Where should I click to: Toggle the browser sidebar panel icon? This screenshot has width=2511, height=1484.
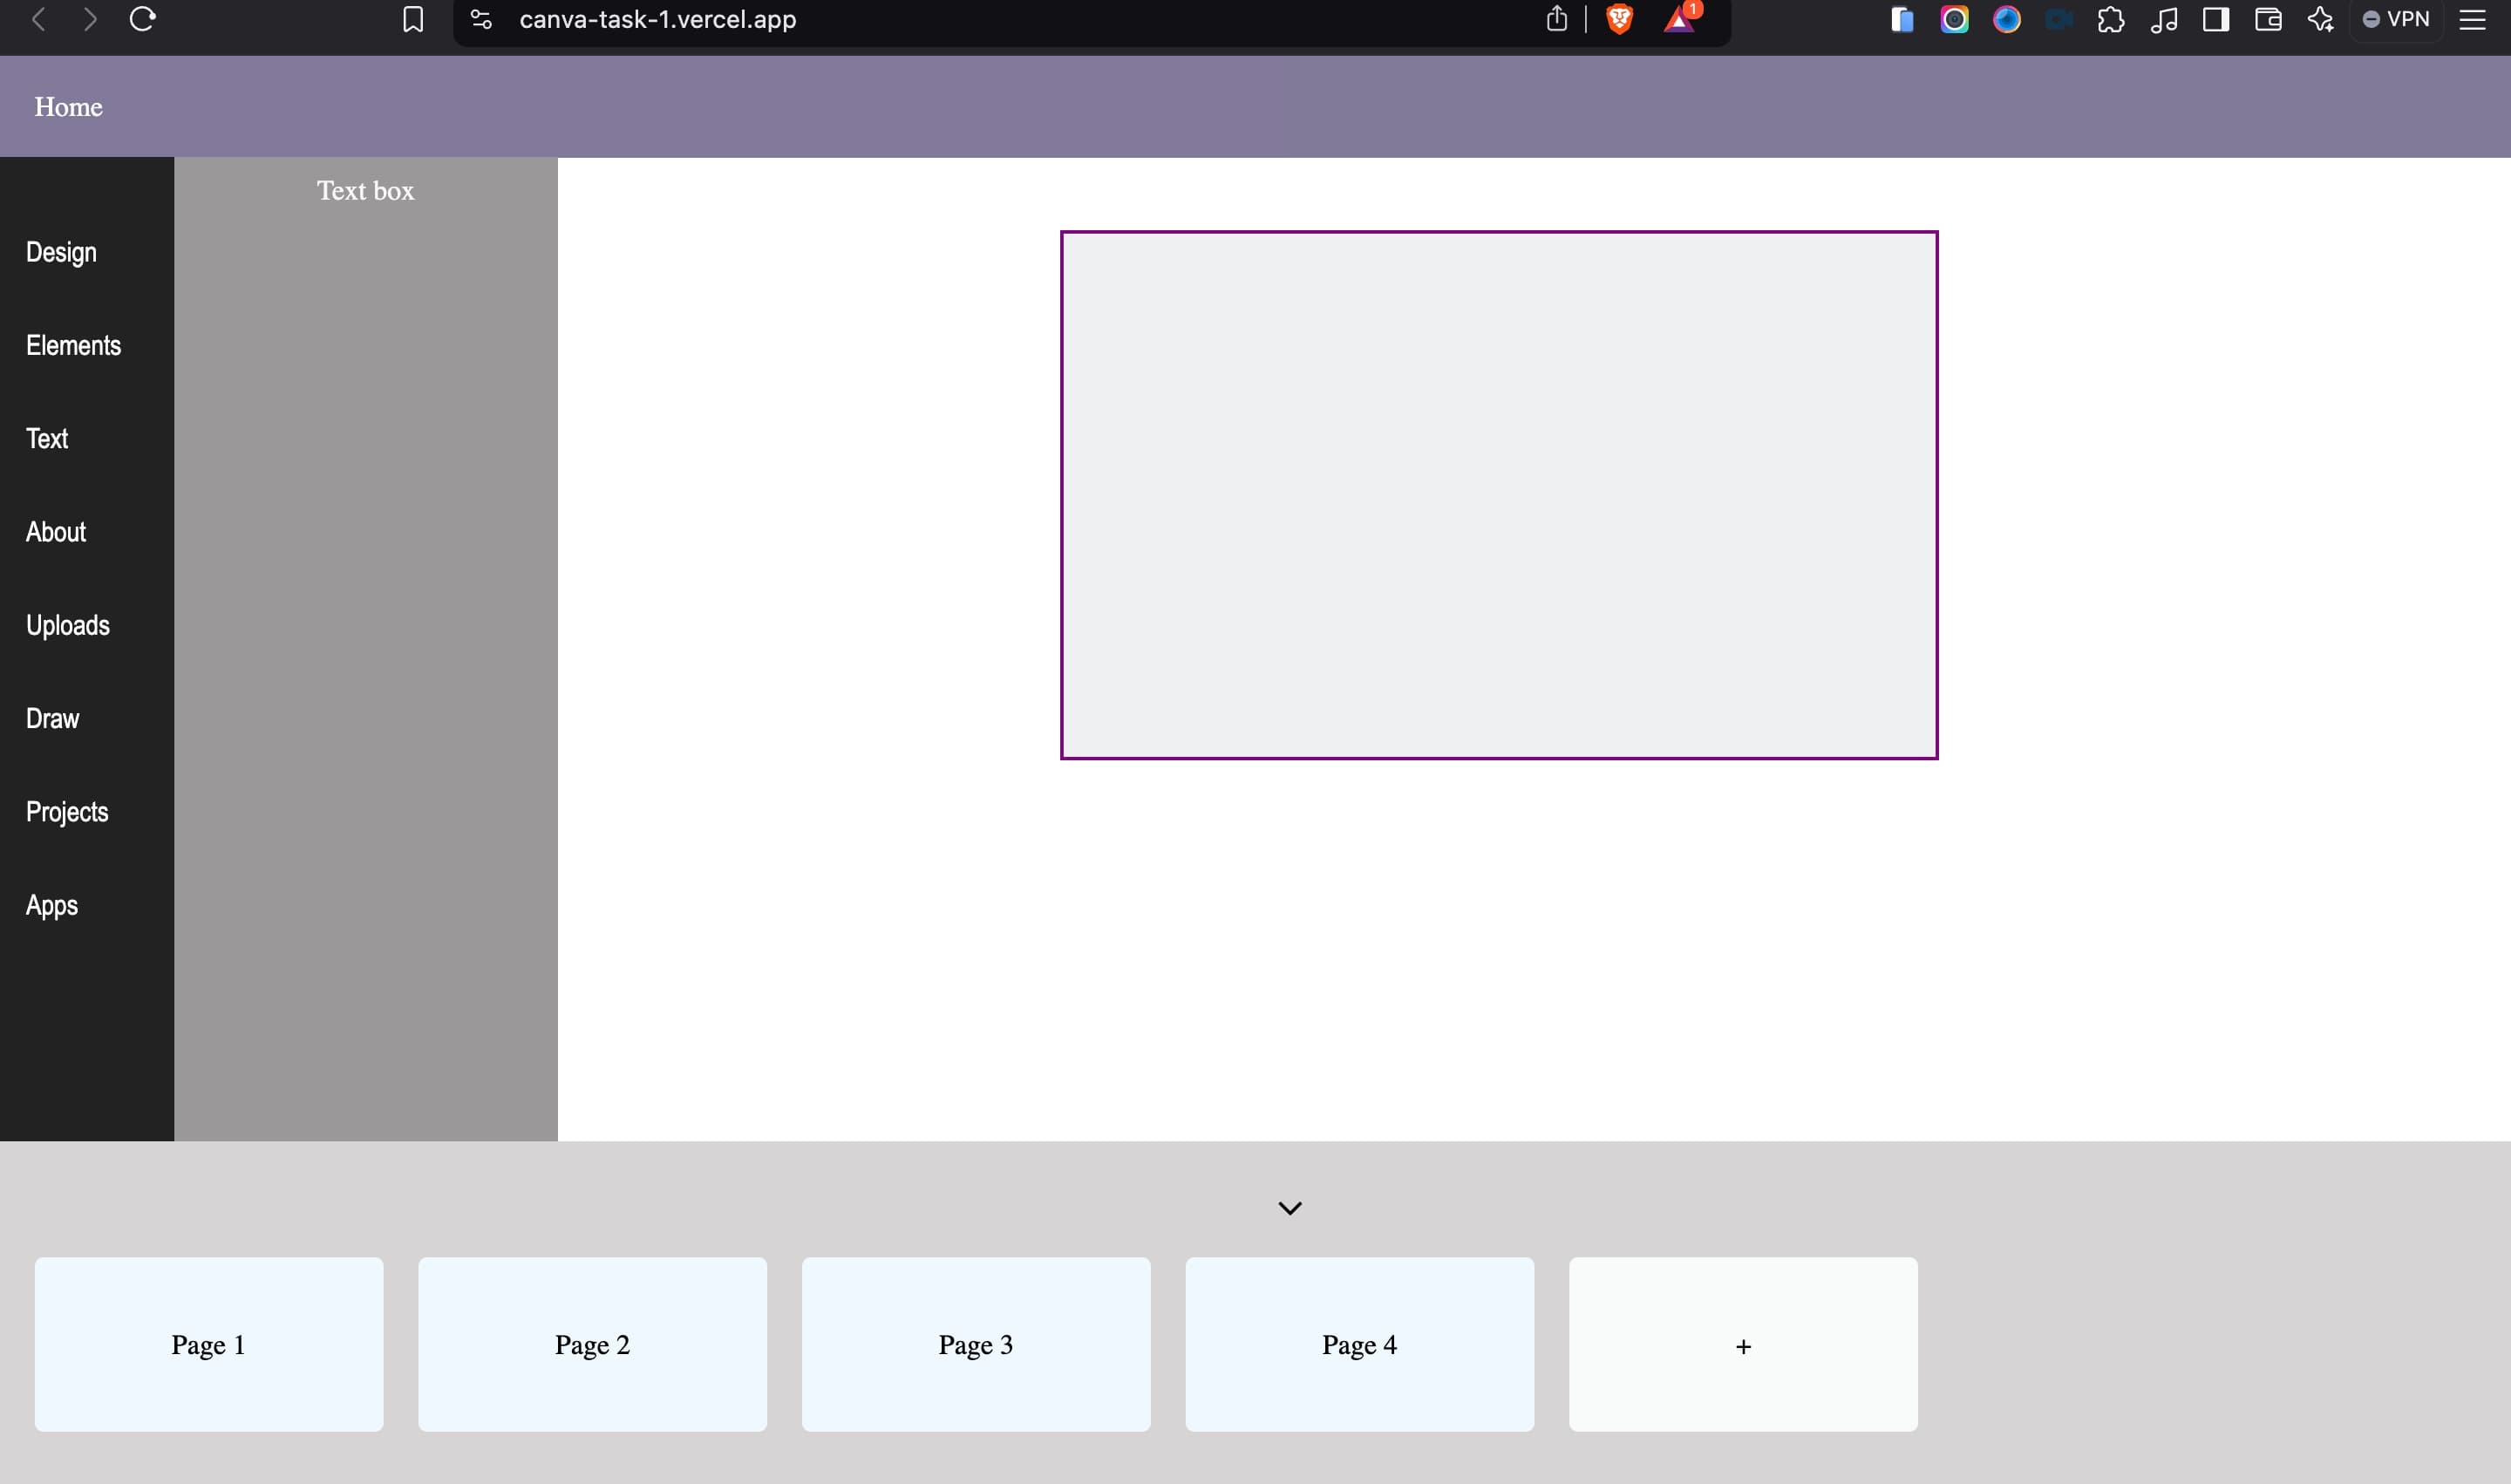click(x=2215, y=19)
